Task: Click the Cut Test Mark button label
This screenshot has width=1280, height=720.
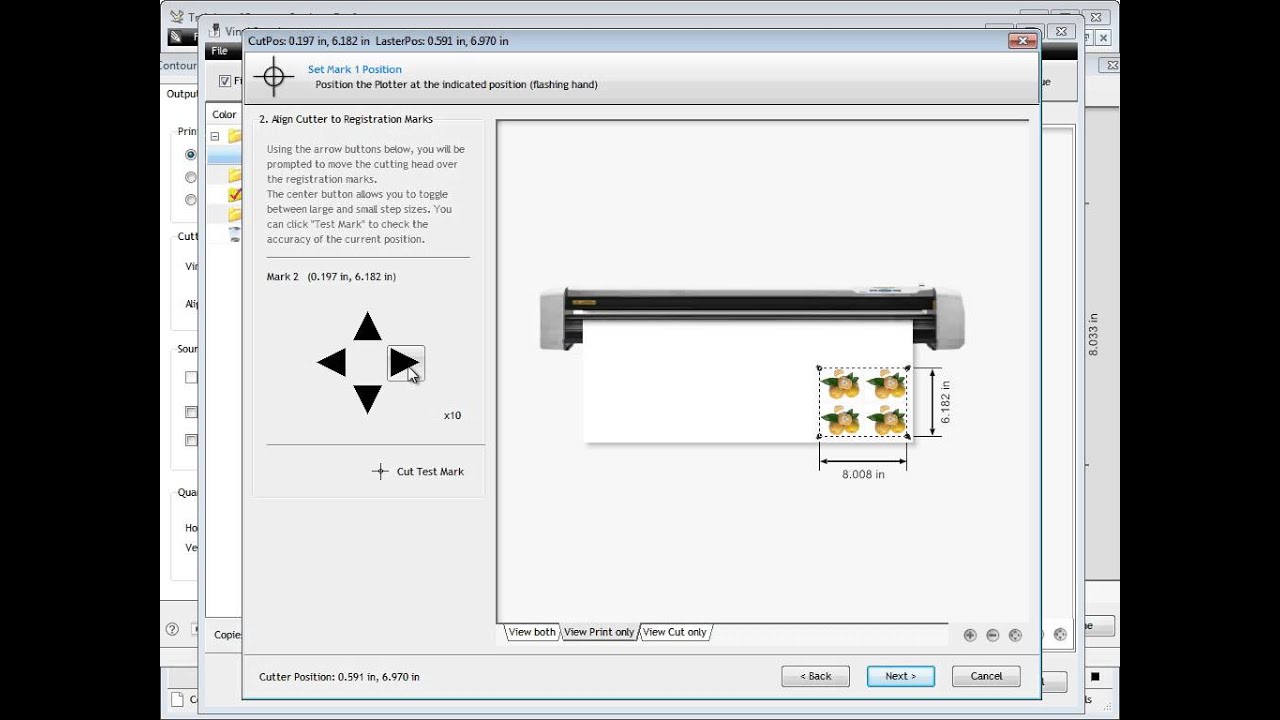Action: (x=430, y=472)
